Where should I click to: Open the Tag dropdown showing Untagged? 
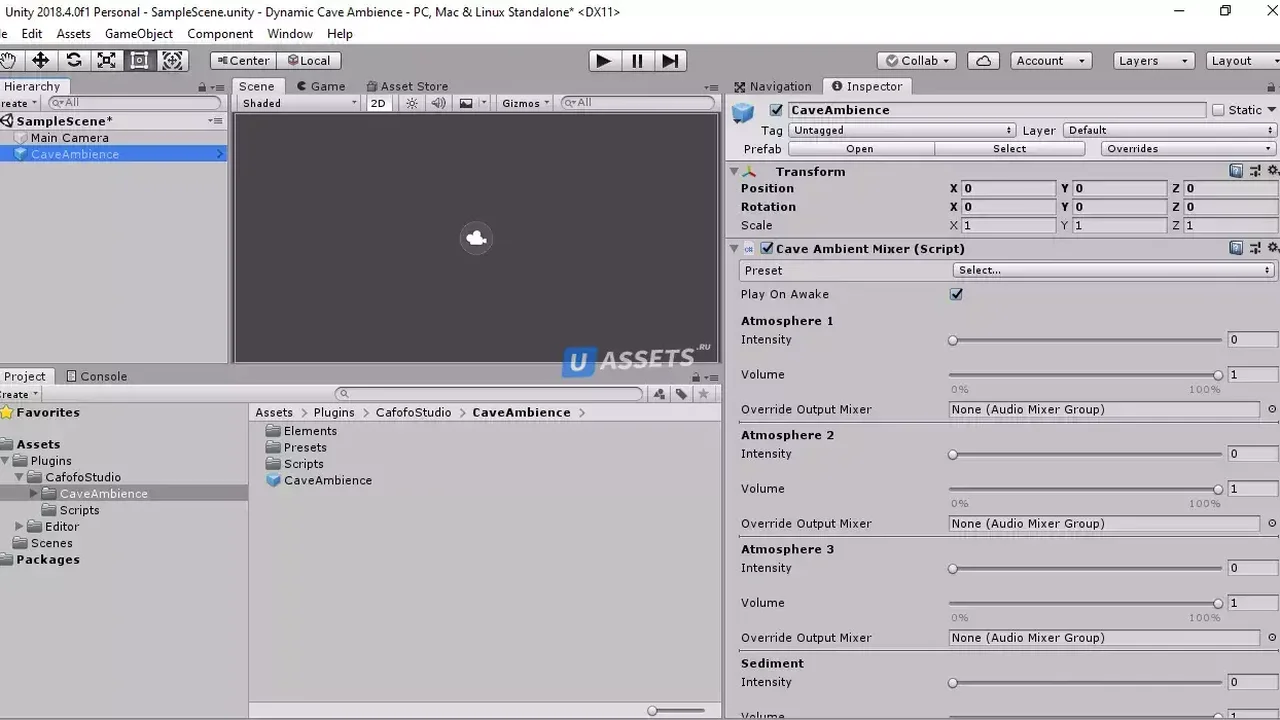[902, 130]
